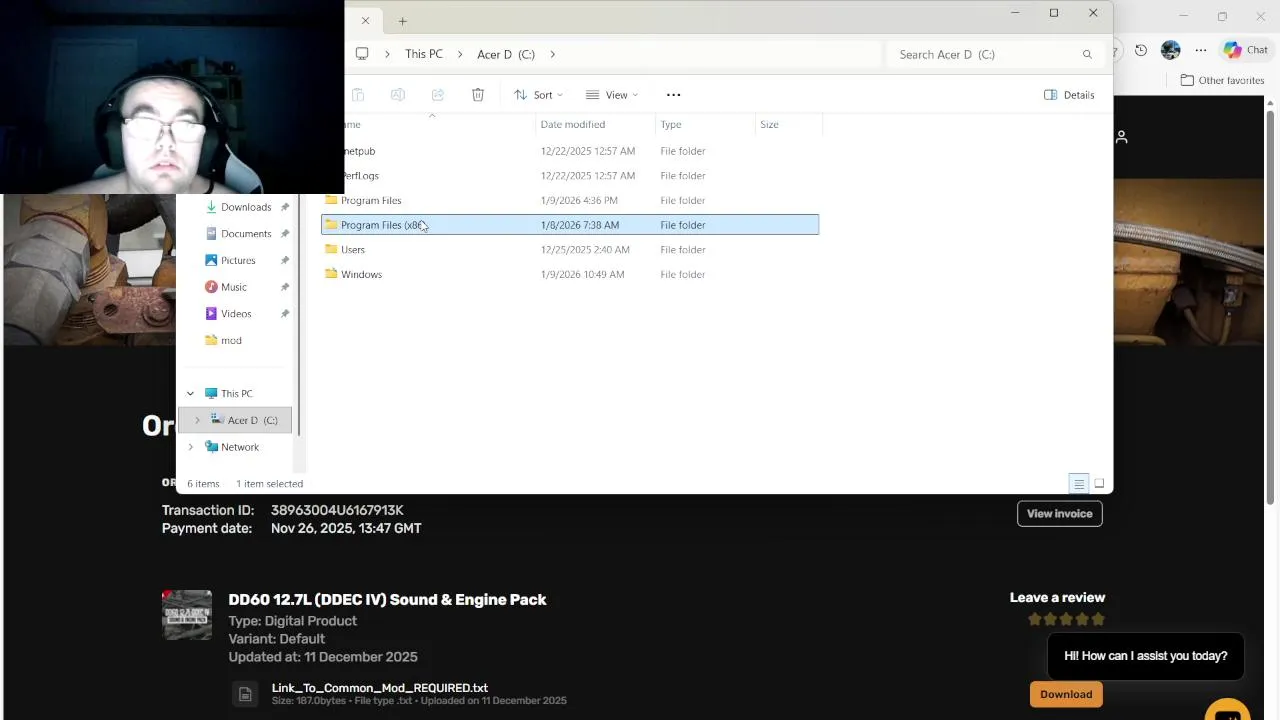Open Documents in navigation pane
This screenshot has width=1280, height=720.
click(246, 233)
